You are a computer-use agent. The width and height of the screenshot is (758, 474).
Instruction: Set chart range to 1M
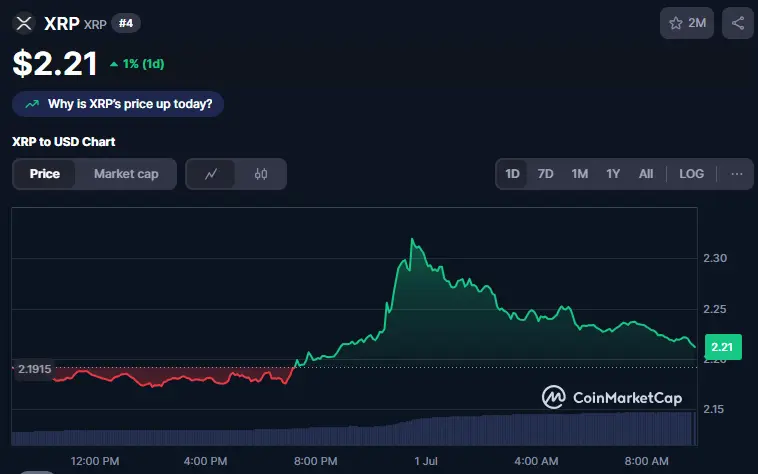click(x=580, y=174)
